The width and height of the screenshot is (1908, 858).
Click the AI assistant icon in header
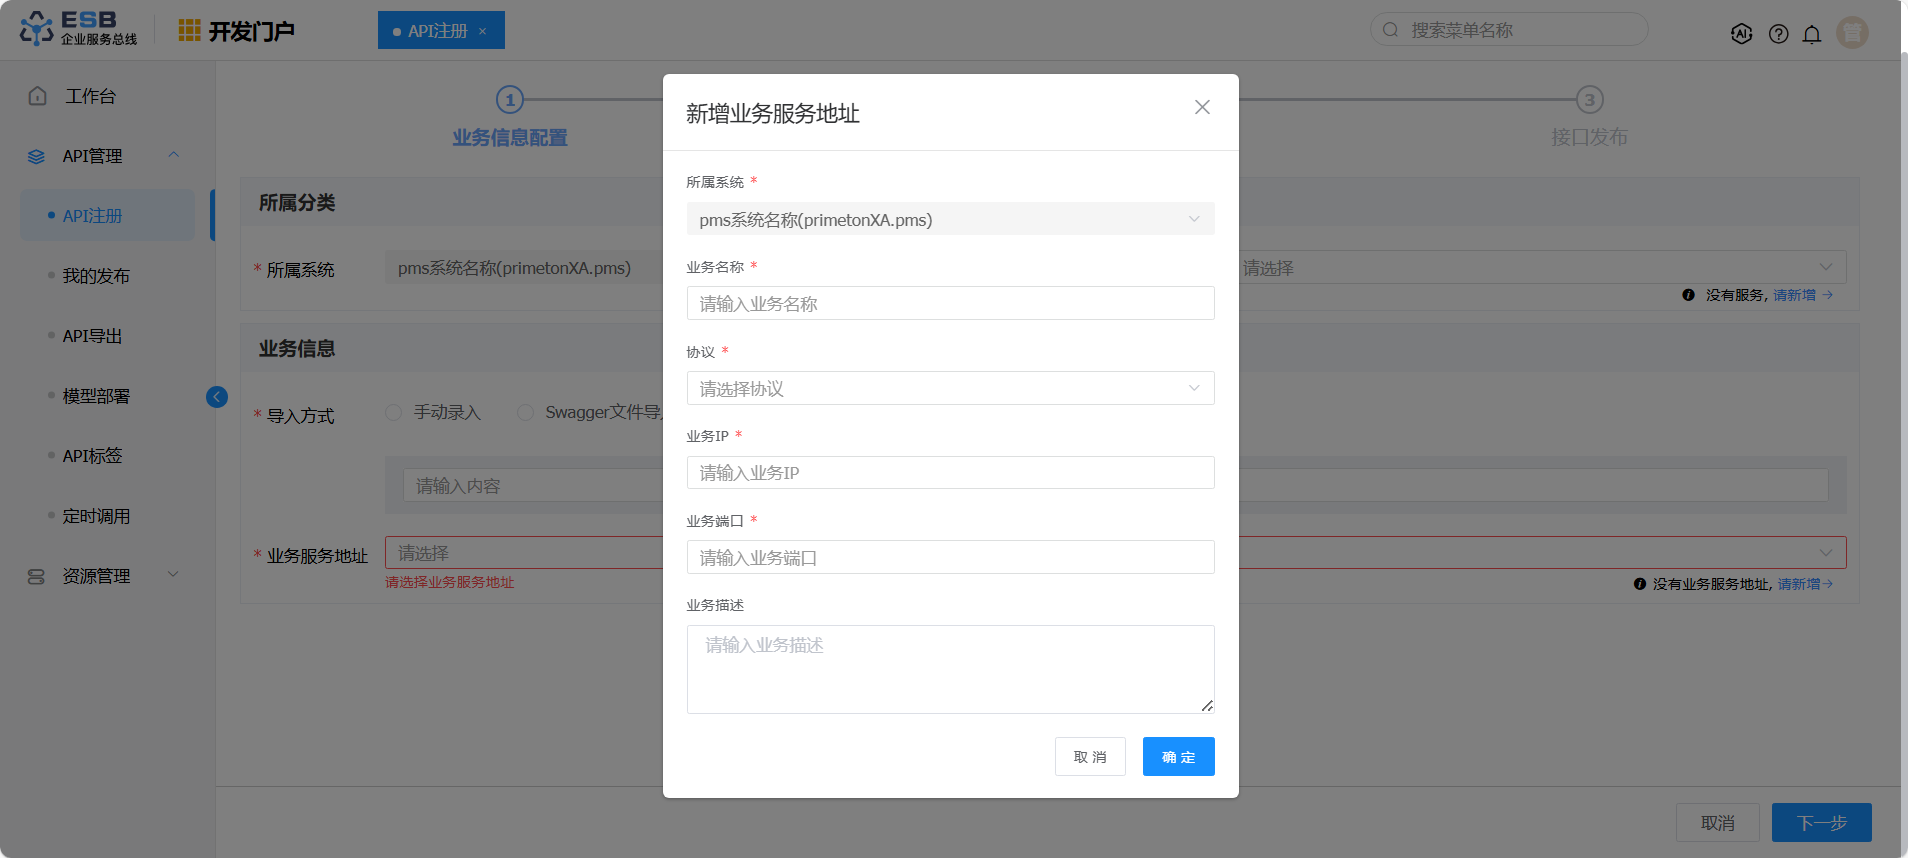(x=1741, y=33)
